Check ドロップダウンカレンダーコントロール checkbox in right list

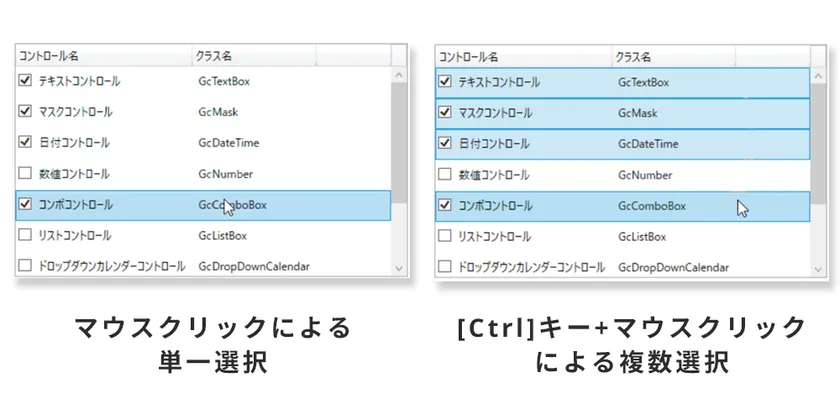[x=445, y=266]
